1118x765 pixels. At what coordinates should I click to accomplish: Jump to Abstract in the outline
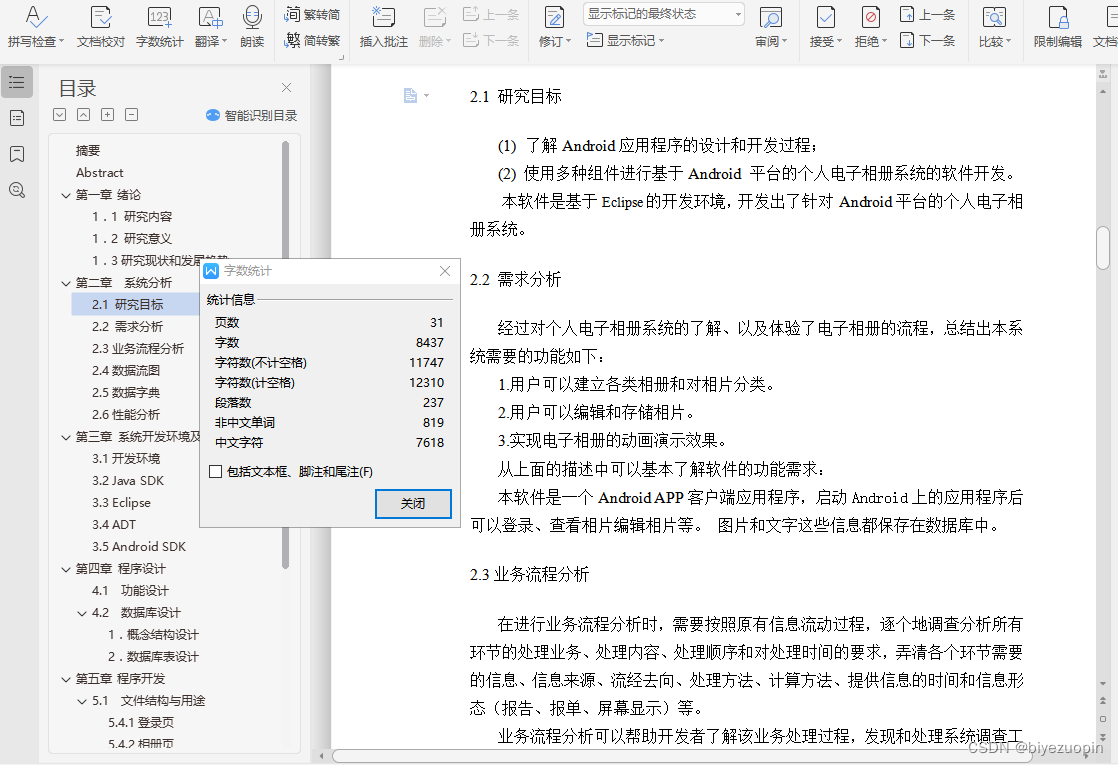click(x=100, y=173)
